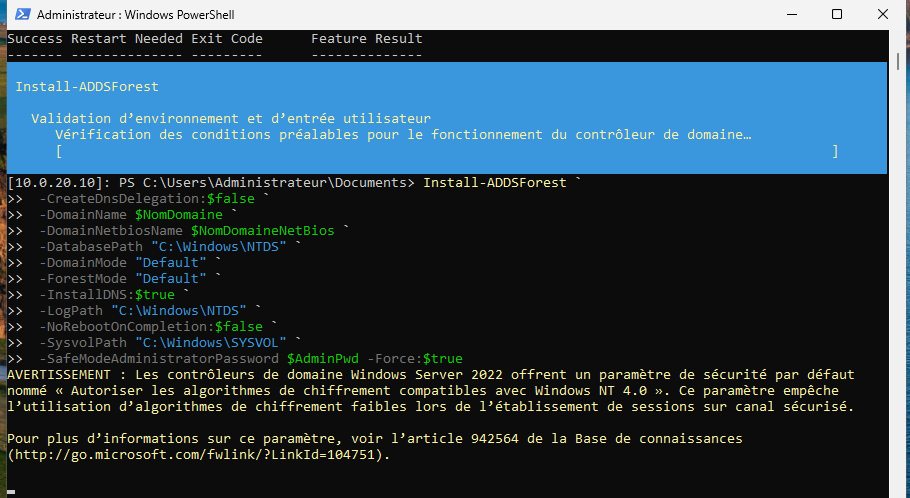The height and width of the screenshot is (498, 910).
Task: Click the '-Force:$true' switch
Action: (415, 359)
